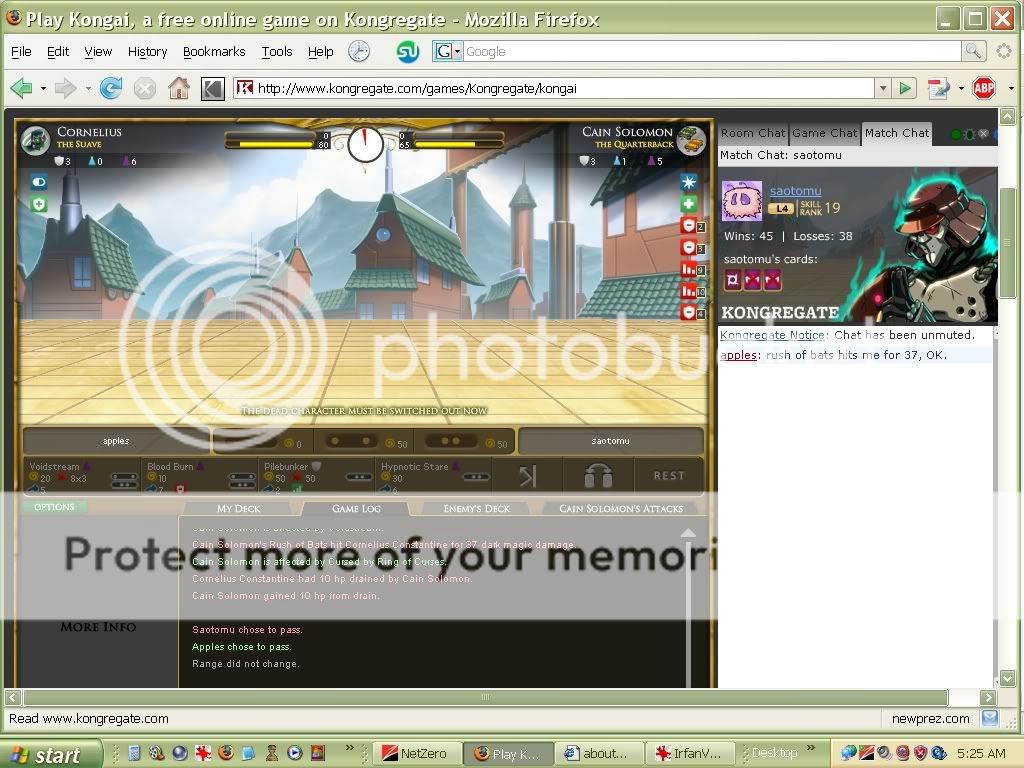This screenshot has width=1024, height=768.
Task: Open the address bar URL dropdown
Action: point(883,88)
